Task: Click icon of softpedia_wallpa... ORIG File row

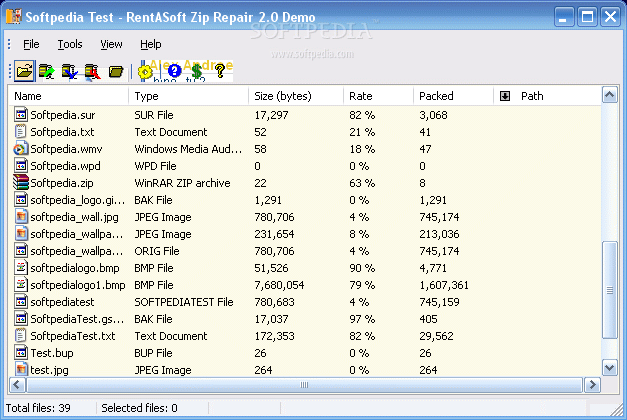Action: [21, 250]
